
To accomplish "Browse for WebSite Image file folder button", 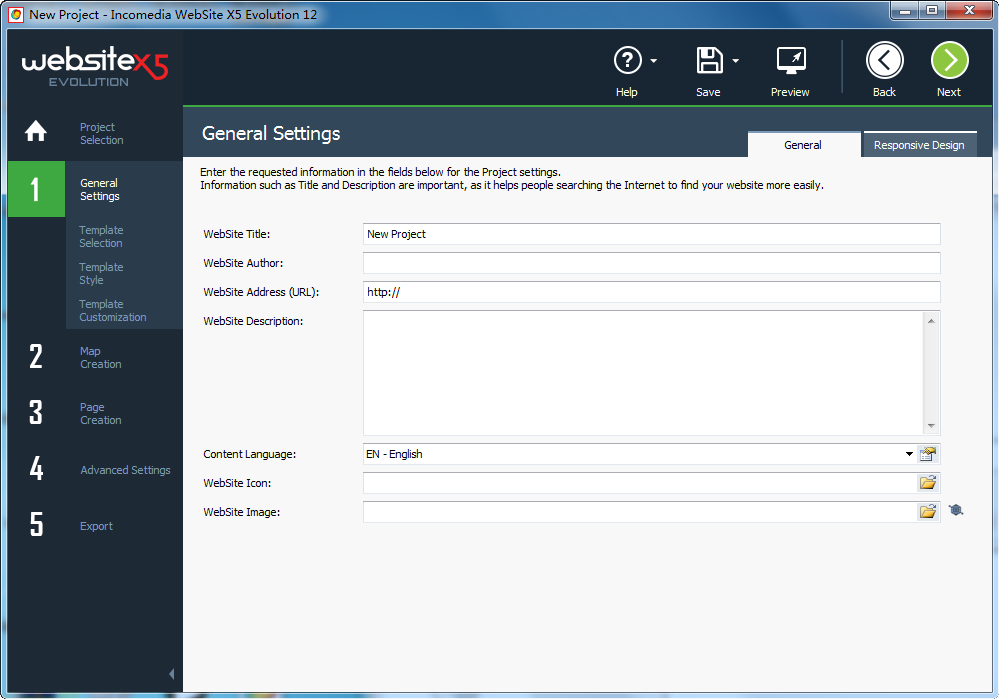I will [928, 512].
